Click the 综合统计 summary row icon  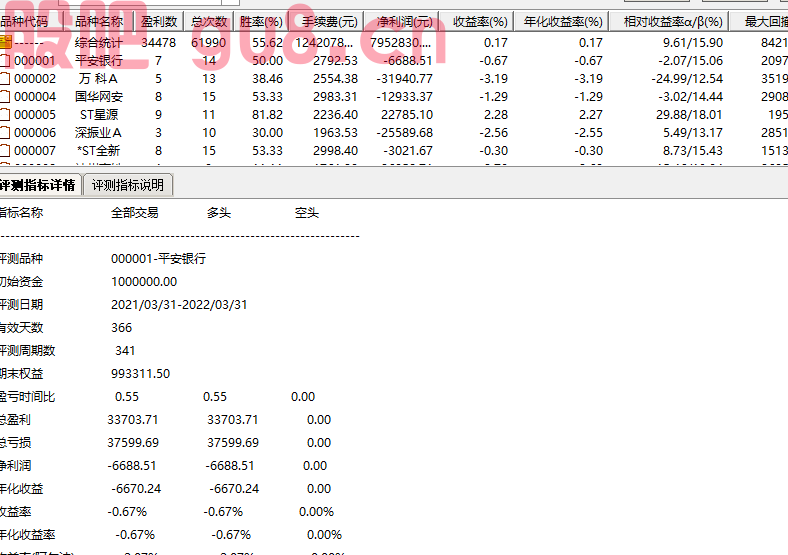tap(6, 42)
